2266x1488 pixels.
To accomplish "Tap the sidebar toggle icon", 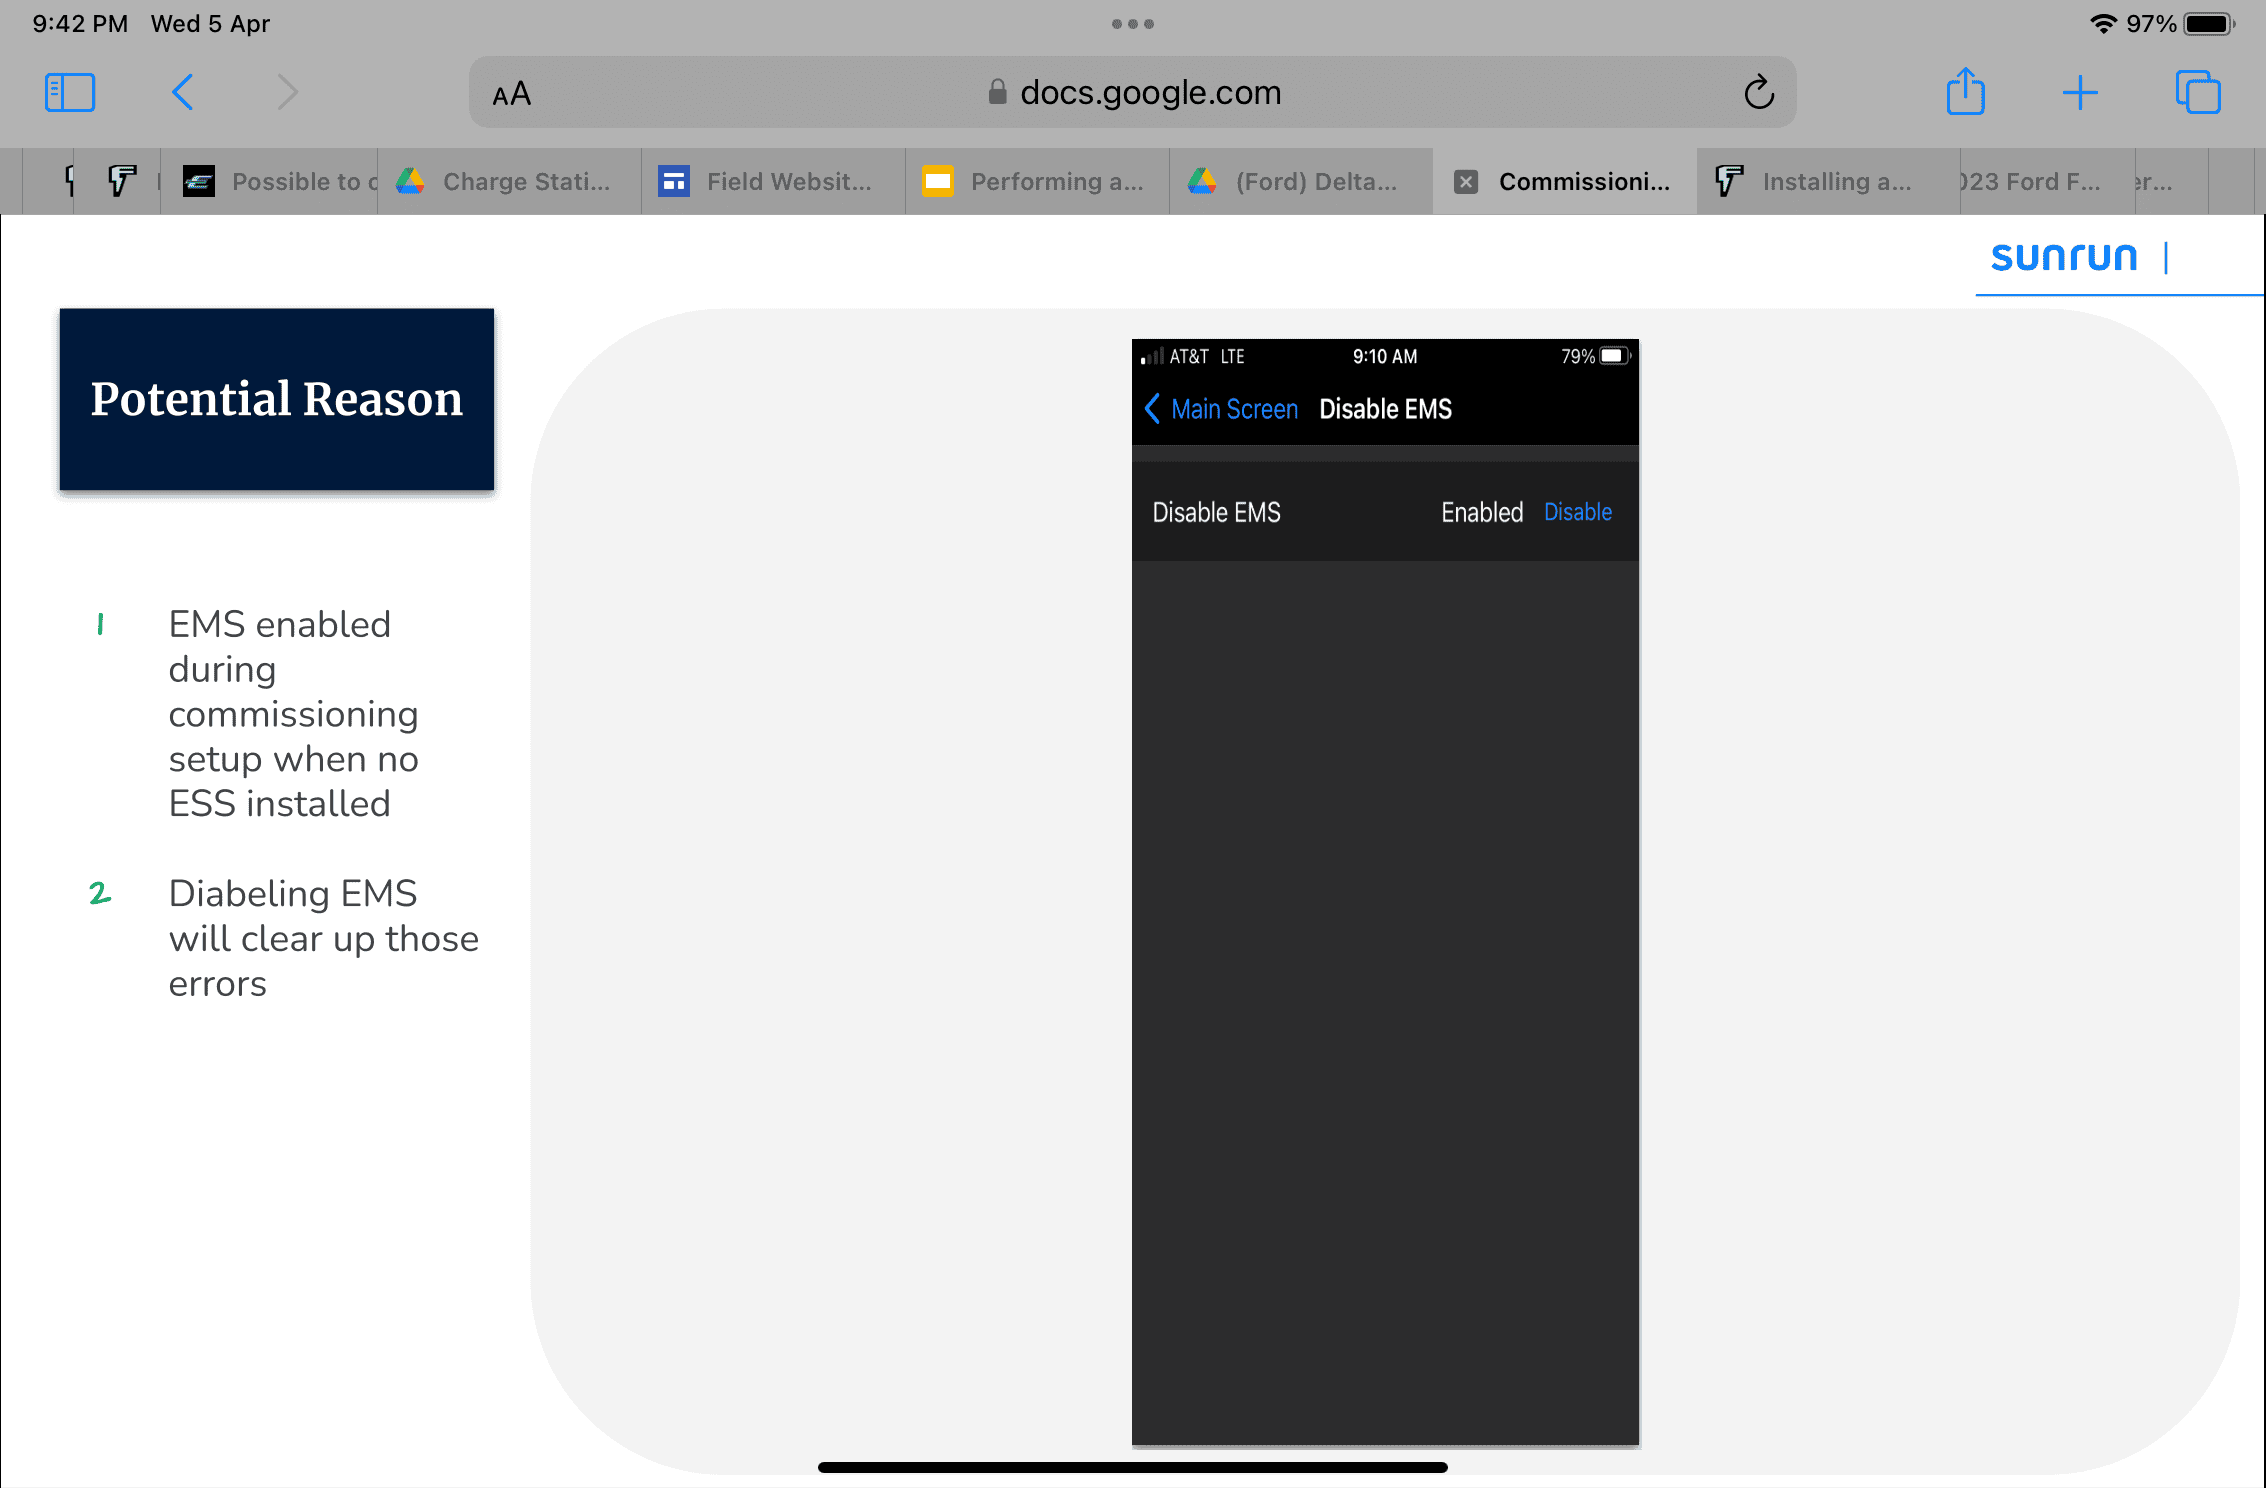I will point(70,91).
